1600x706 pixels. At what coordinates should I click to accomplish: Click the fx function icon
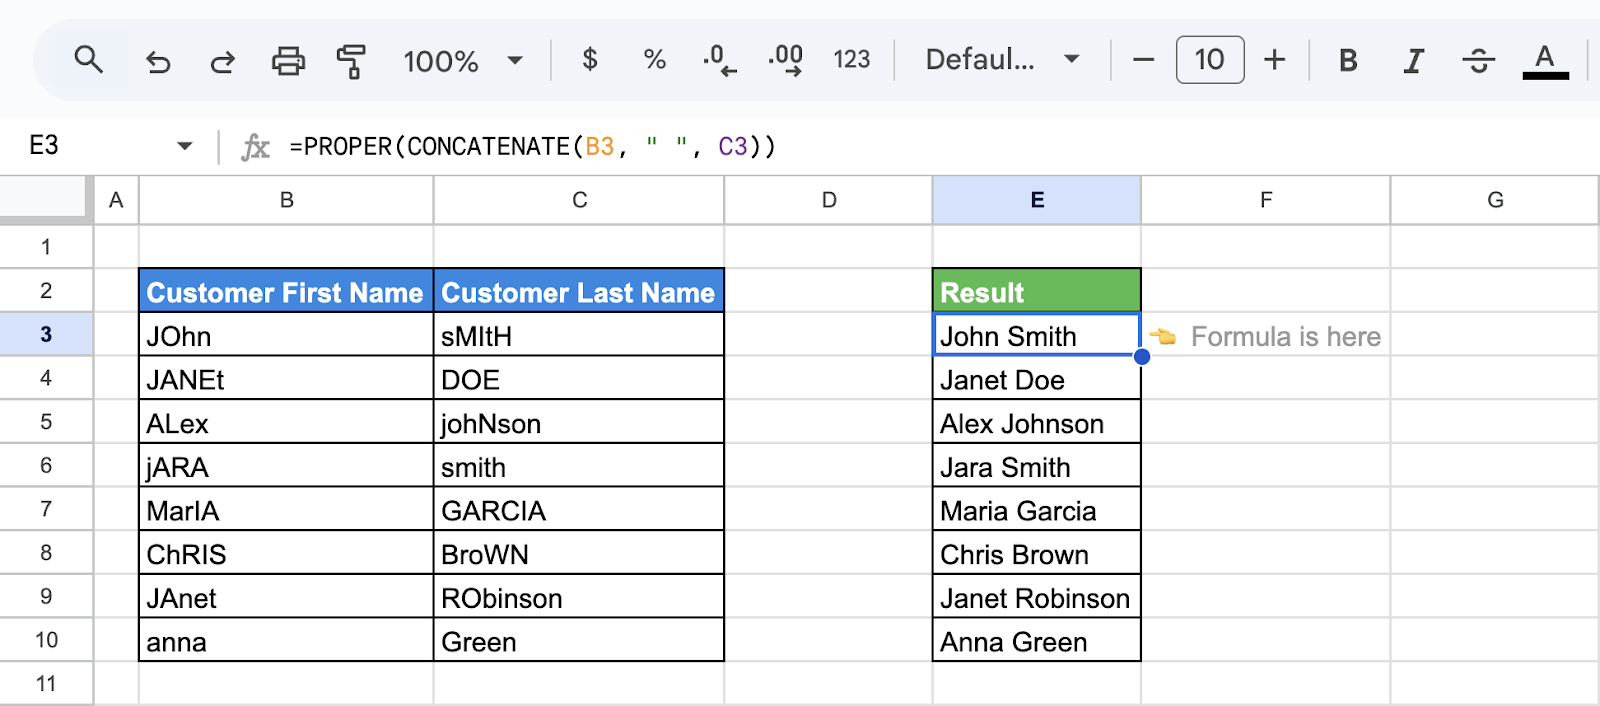(x=255, y=147)
